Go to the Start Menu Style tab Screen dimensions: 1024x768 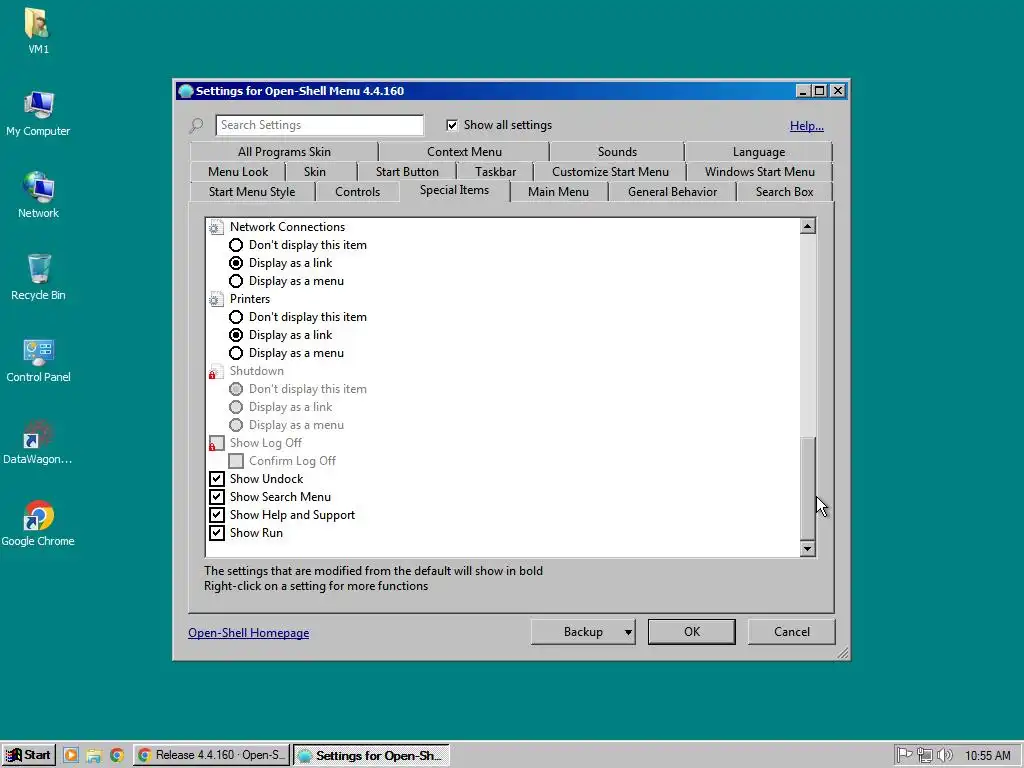[252, 192]
